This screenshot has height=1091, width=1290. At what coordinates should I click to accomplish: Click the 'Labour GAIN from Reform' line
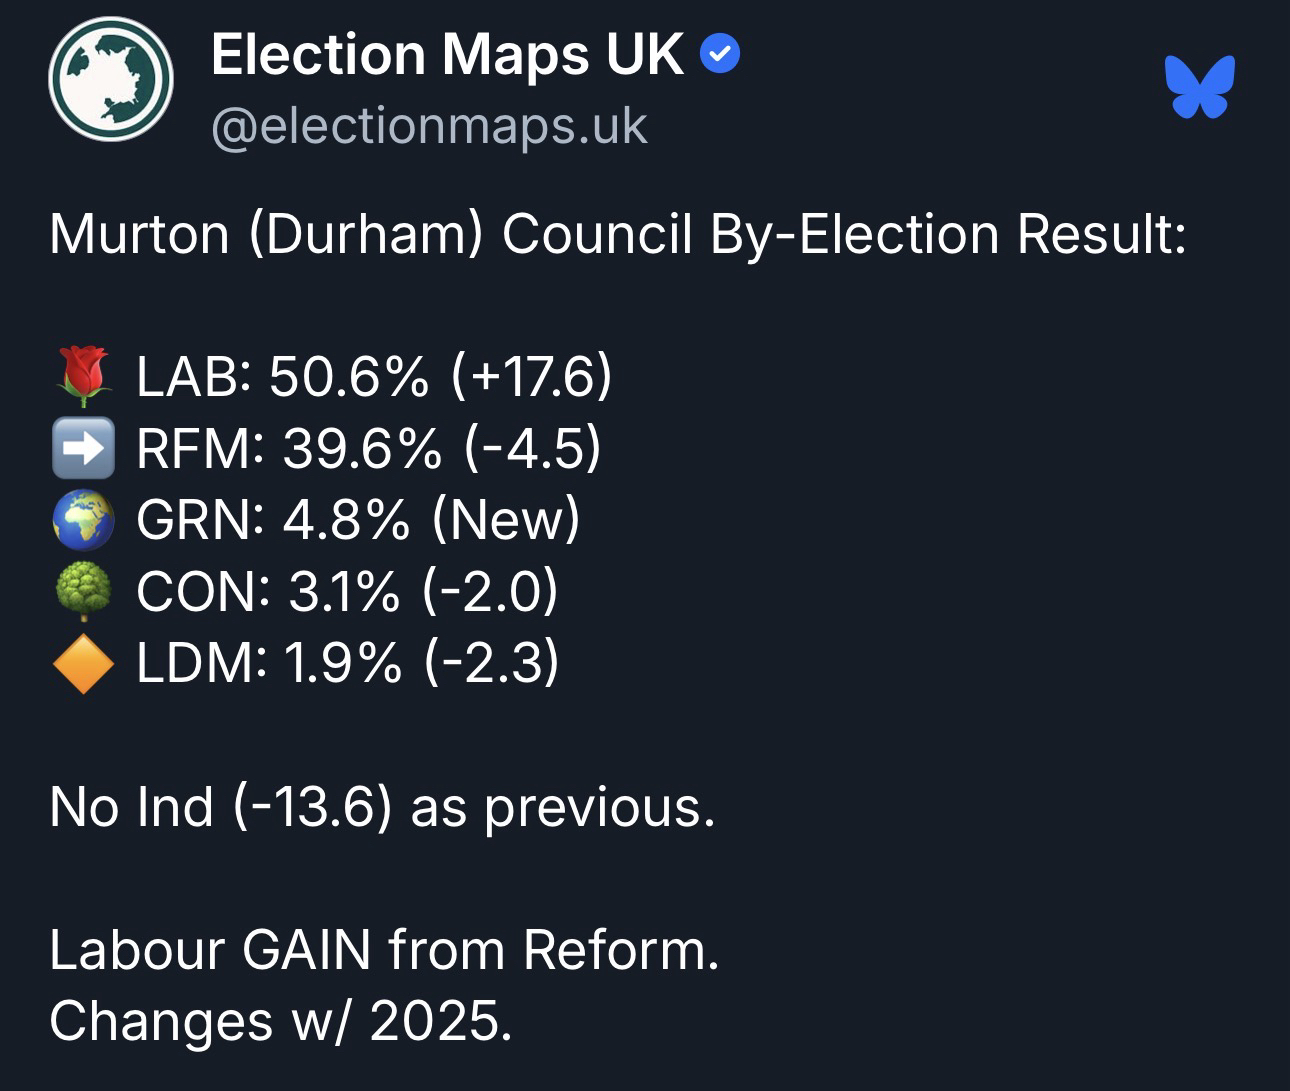(x=384, y=950)
